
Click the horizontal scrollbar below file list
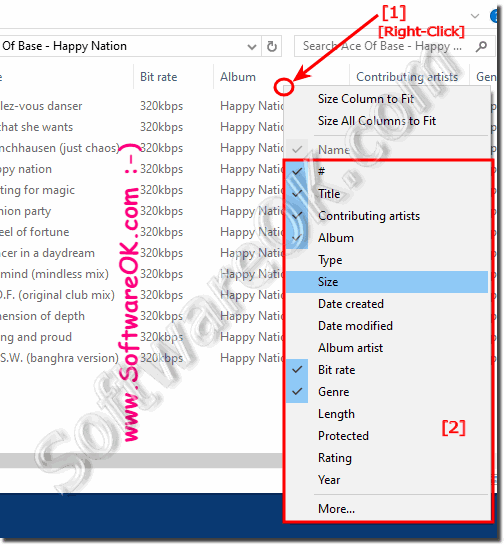click(141, 460)
